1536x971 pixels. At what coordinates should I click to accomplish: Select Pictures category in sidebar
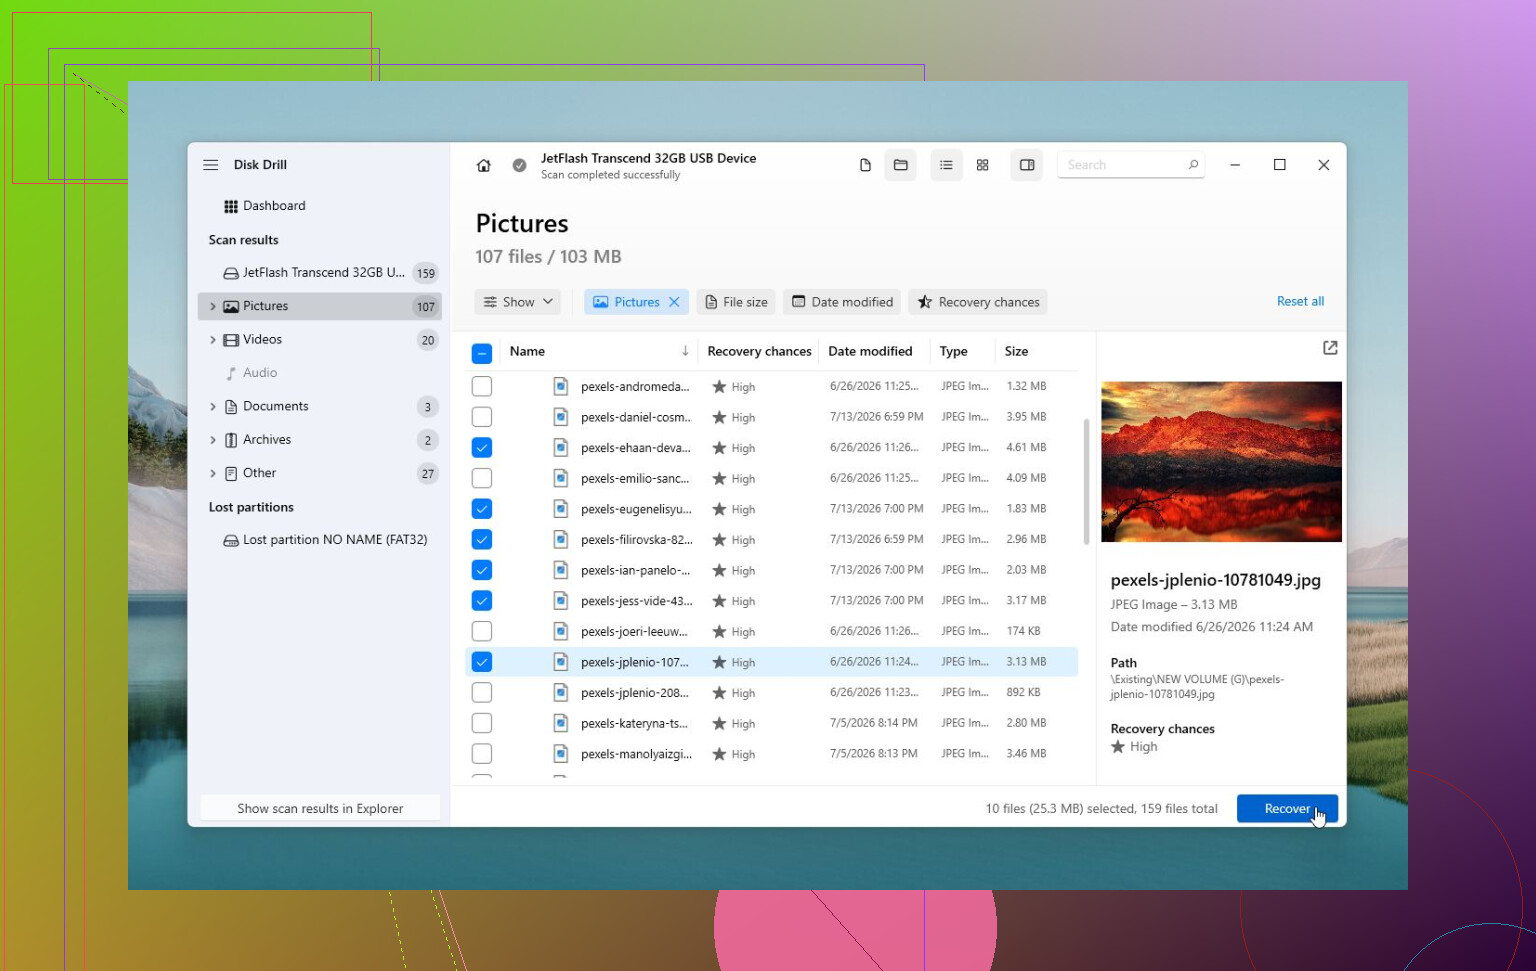tap(320, 306)
